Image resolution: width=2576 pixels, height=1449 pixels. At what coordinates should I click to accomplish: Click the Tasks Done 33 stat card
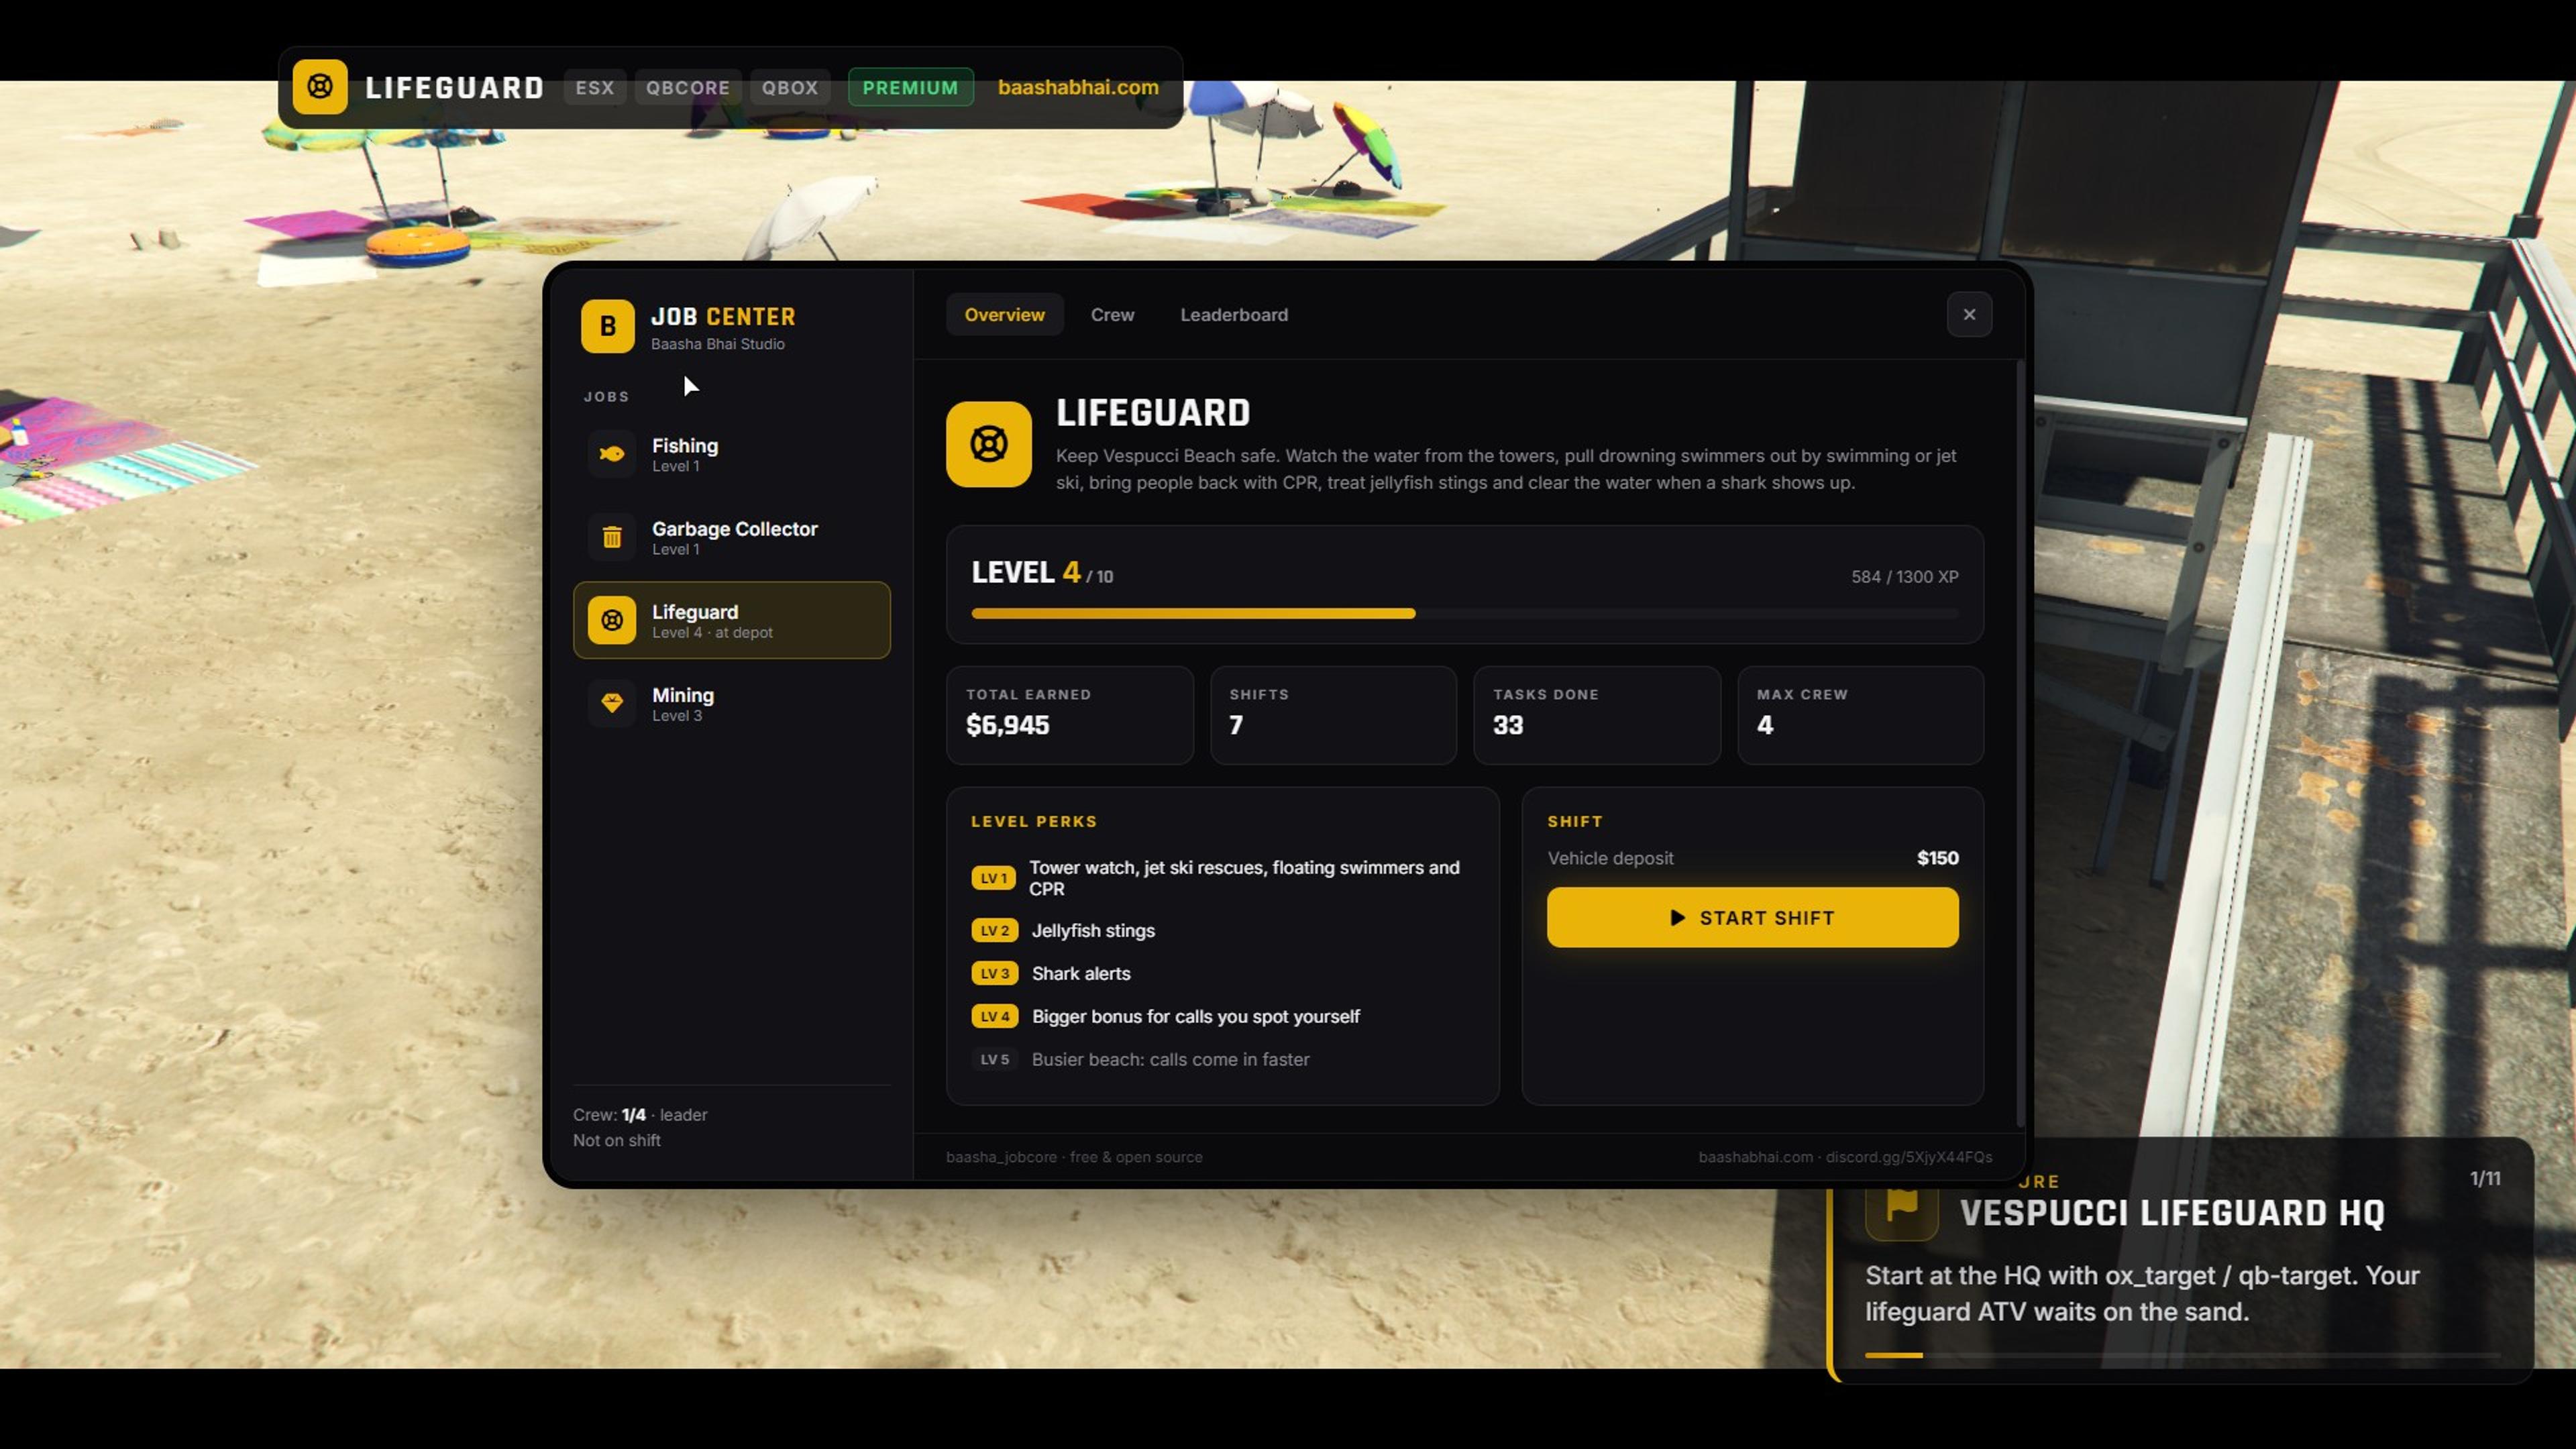pyautogui.click(x=1597, y=715)
